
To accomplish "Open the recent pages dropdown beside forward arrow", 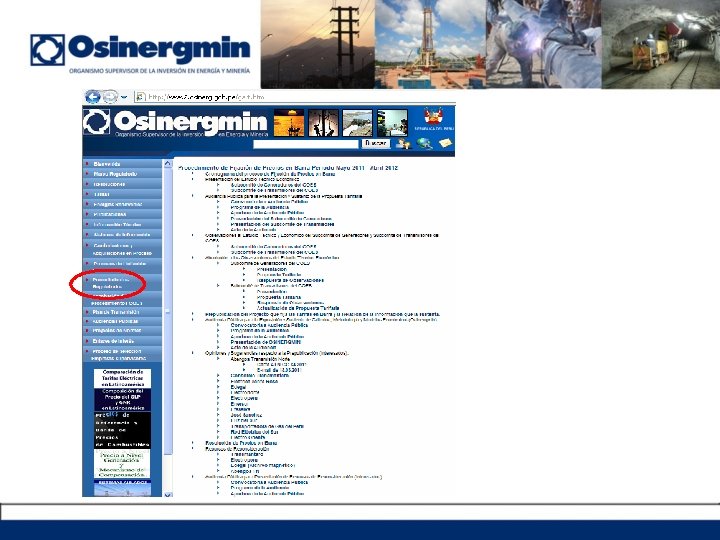I will coord(124,97).
